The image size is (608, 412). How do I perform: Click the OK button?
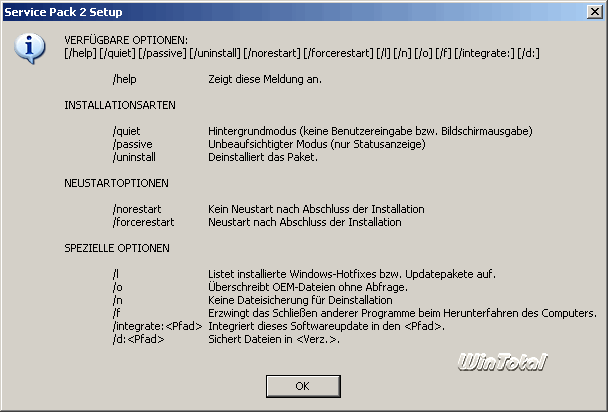pyautogui.click(x=303, y=386)
